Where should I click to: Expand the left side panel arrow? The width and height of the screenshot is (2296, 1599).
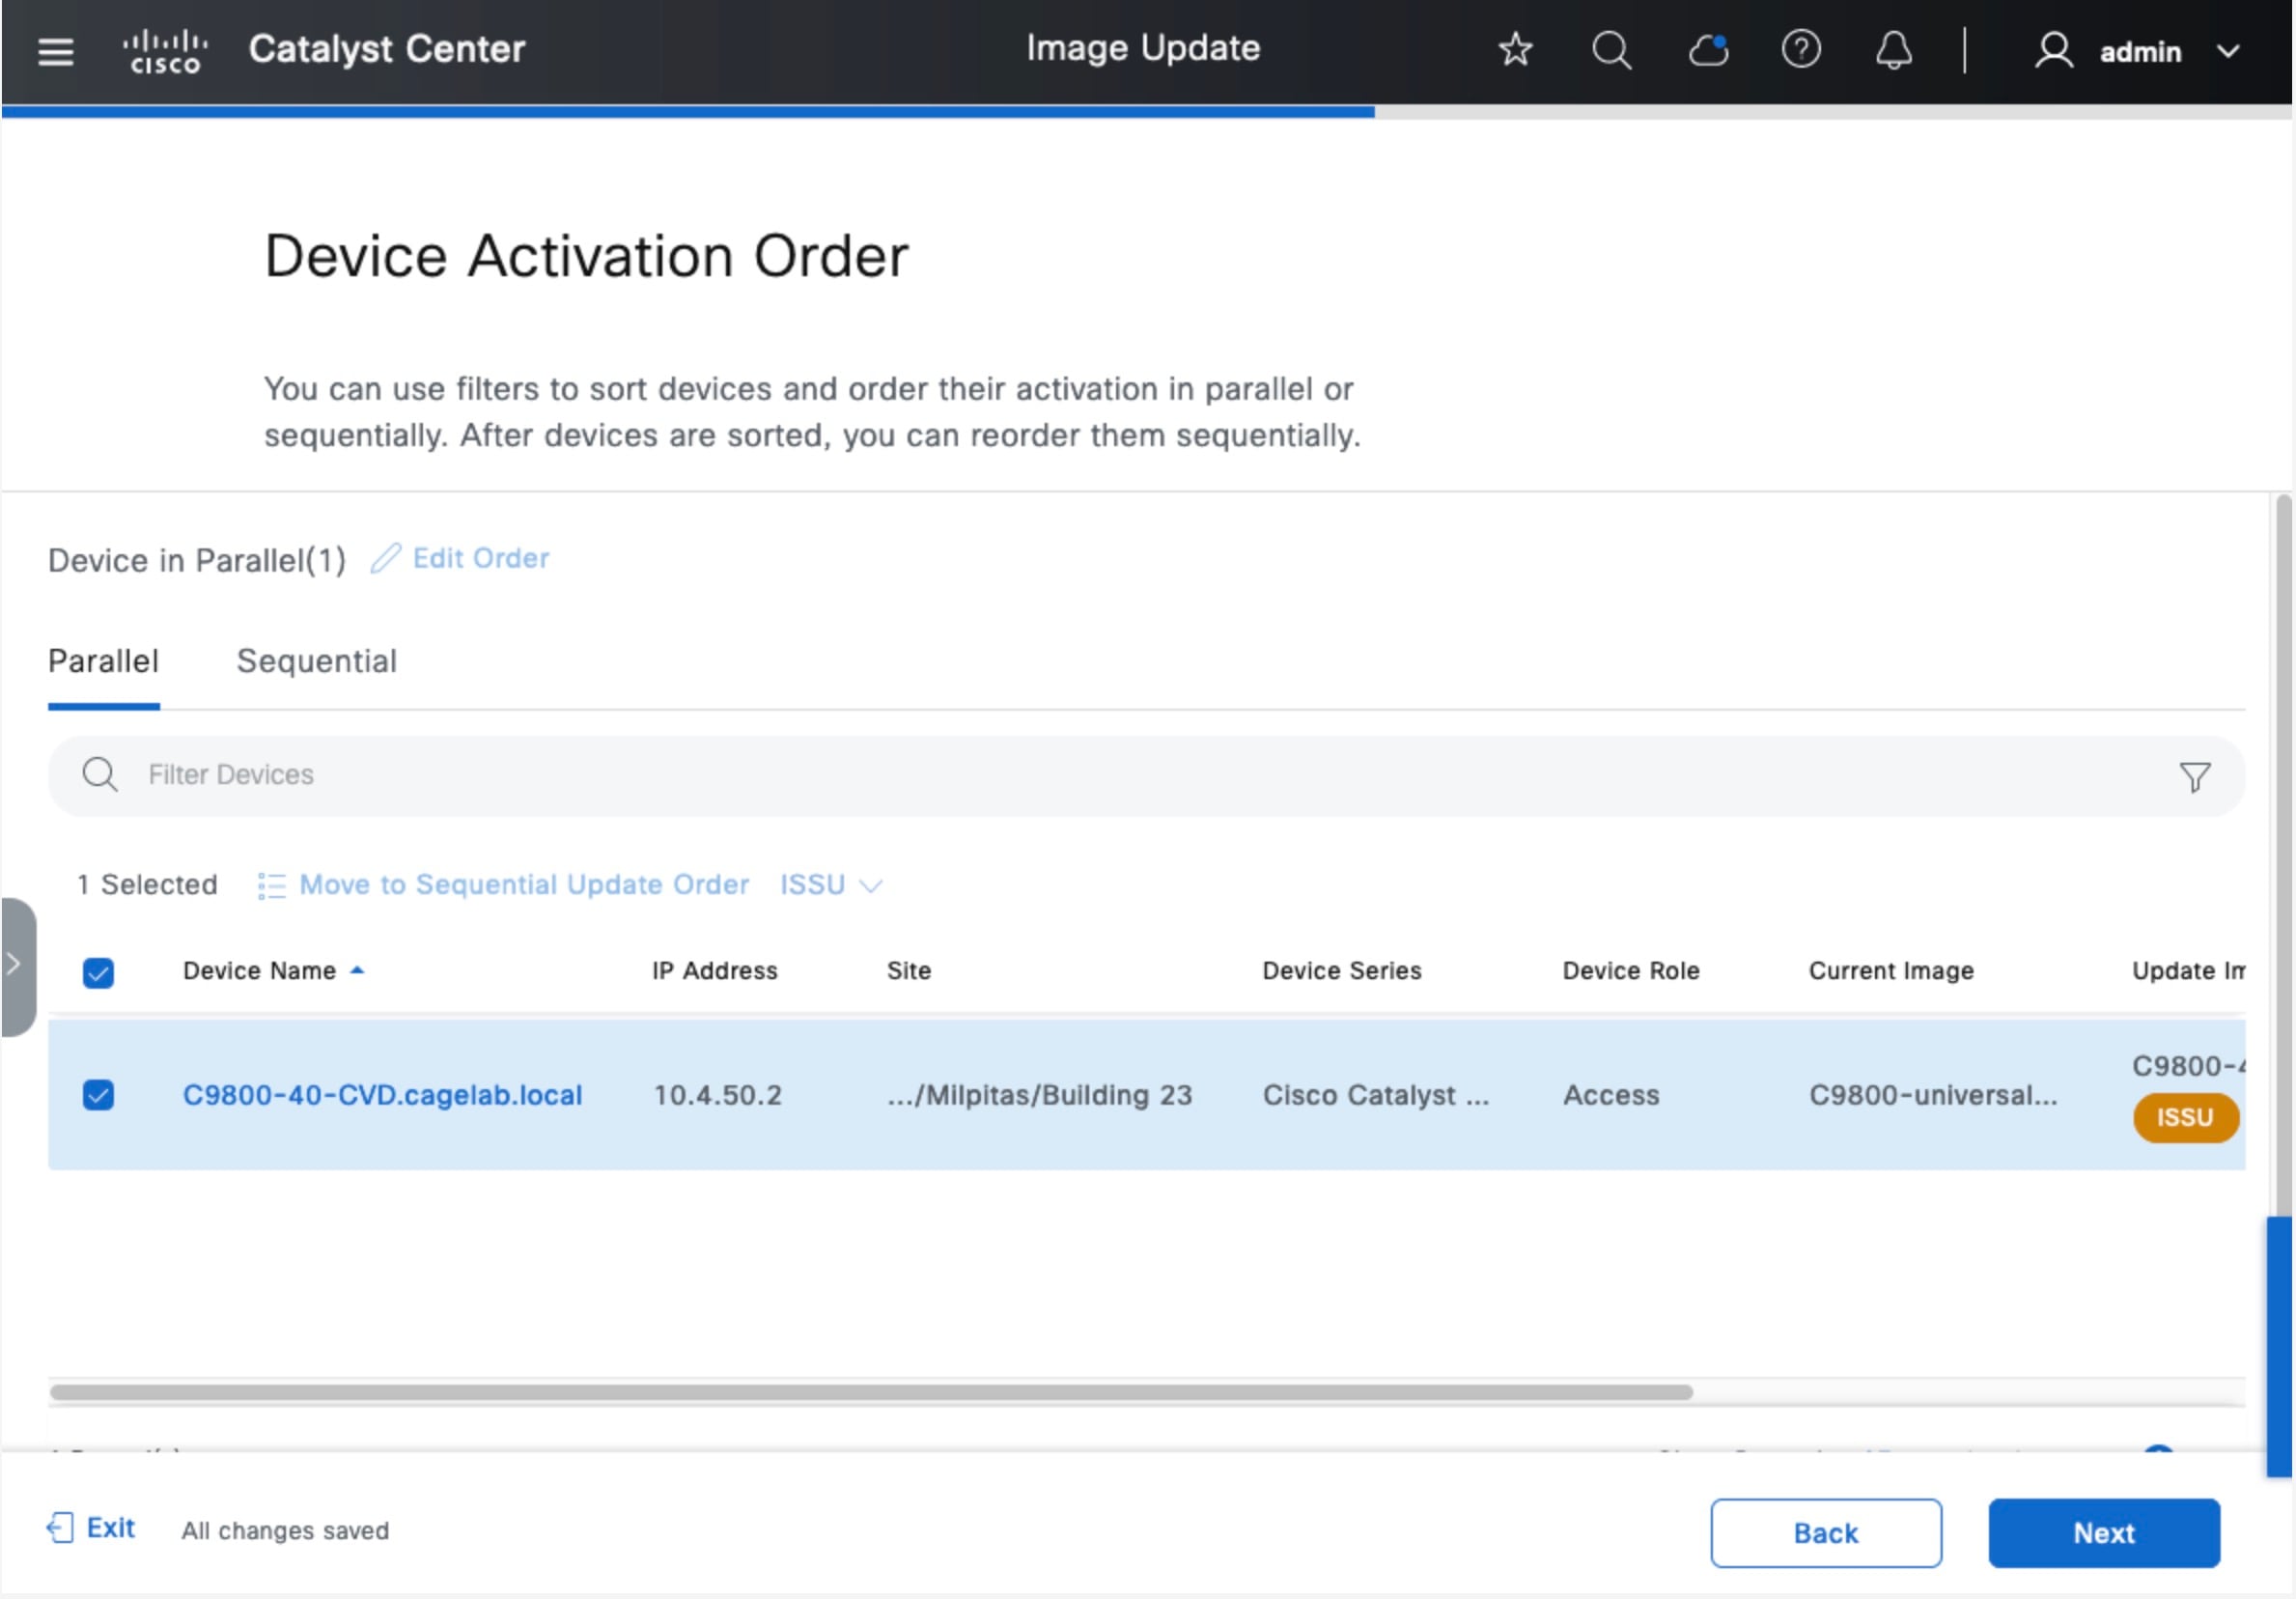pyautogui.click(x=14, y=965)
